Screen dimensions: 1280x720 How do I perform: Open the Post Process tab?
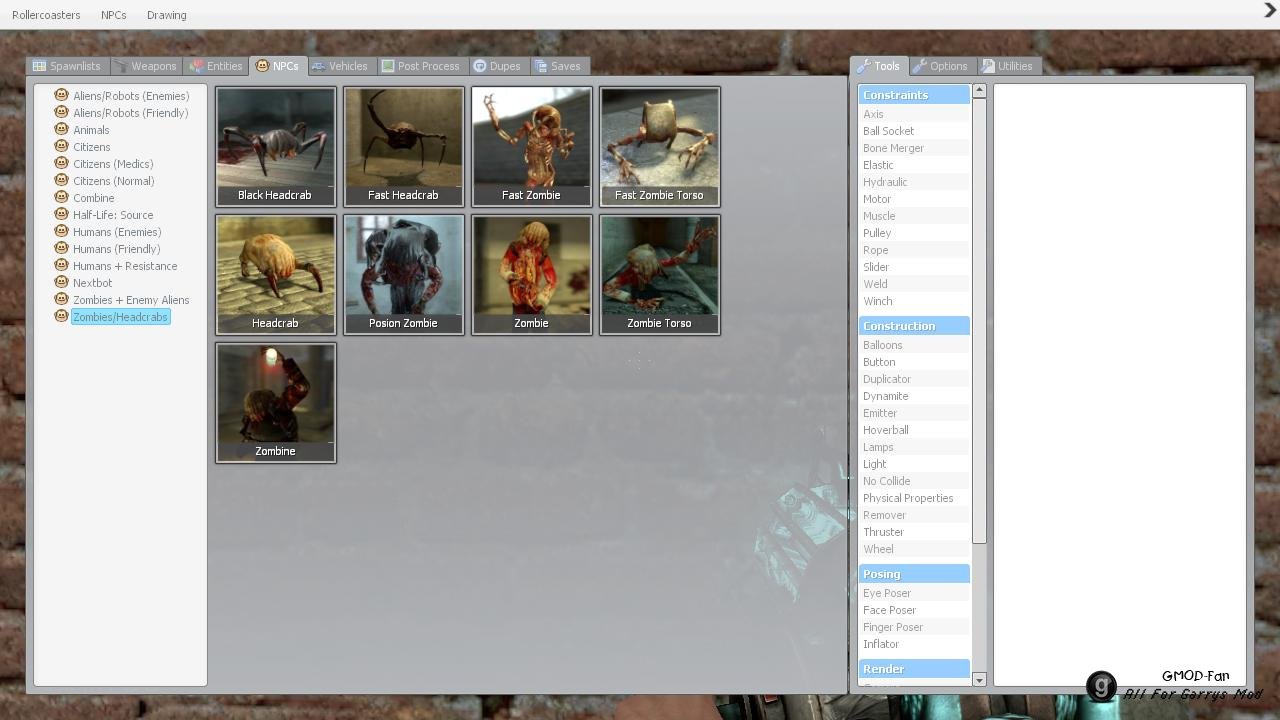(421, 66)
